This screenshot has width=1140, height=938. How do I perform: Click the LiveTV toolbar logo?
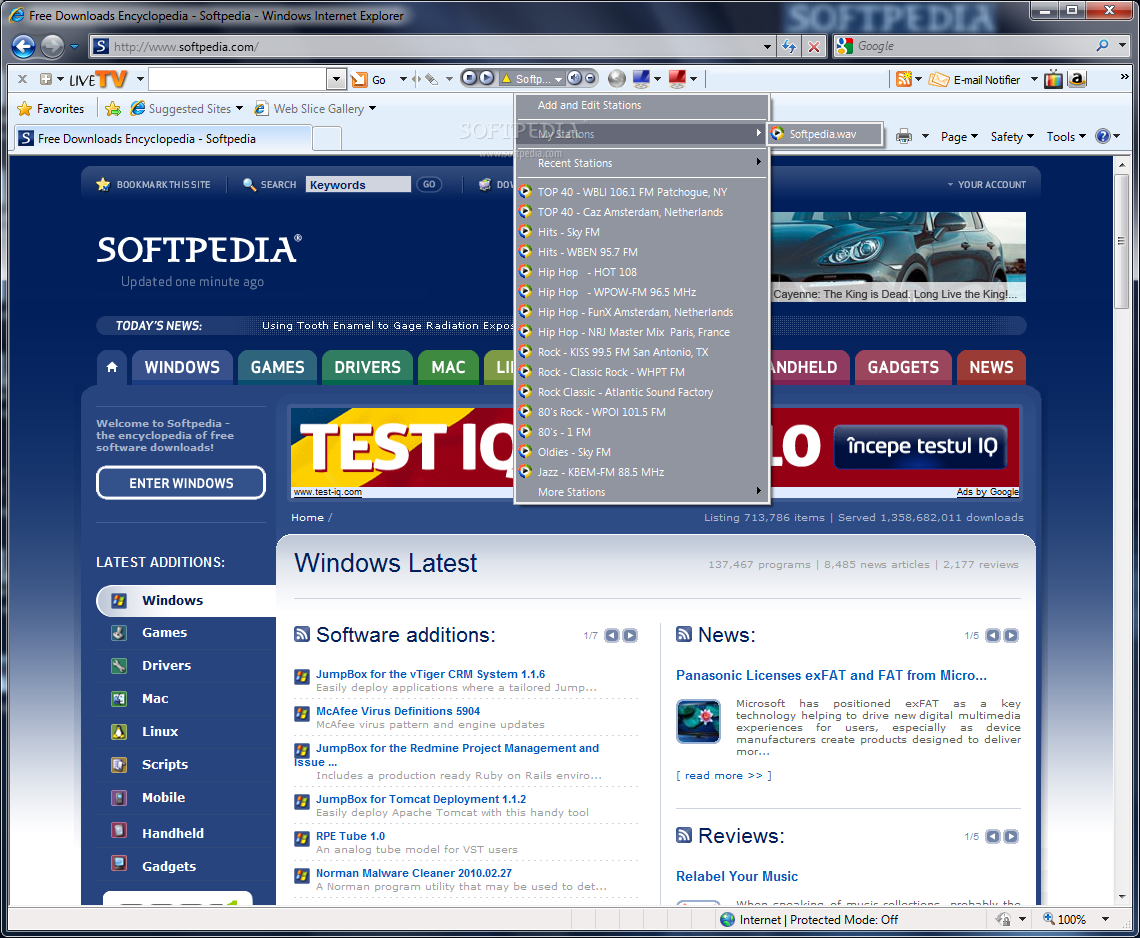pos(98,79)
